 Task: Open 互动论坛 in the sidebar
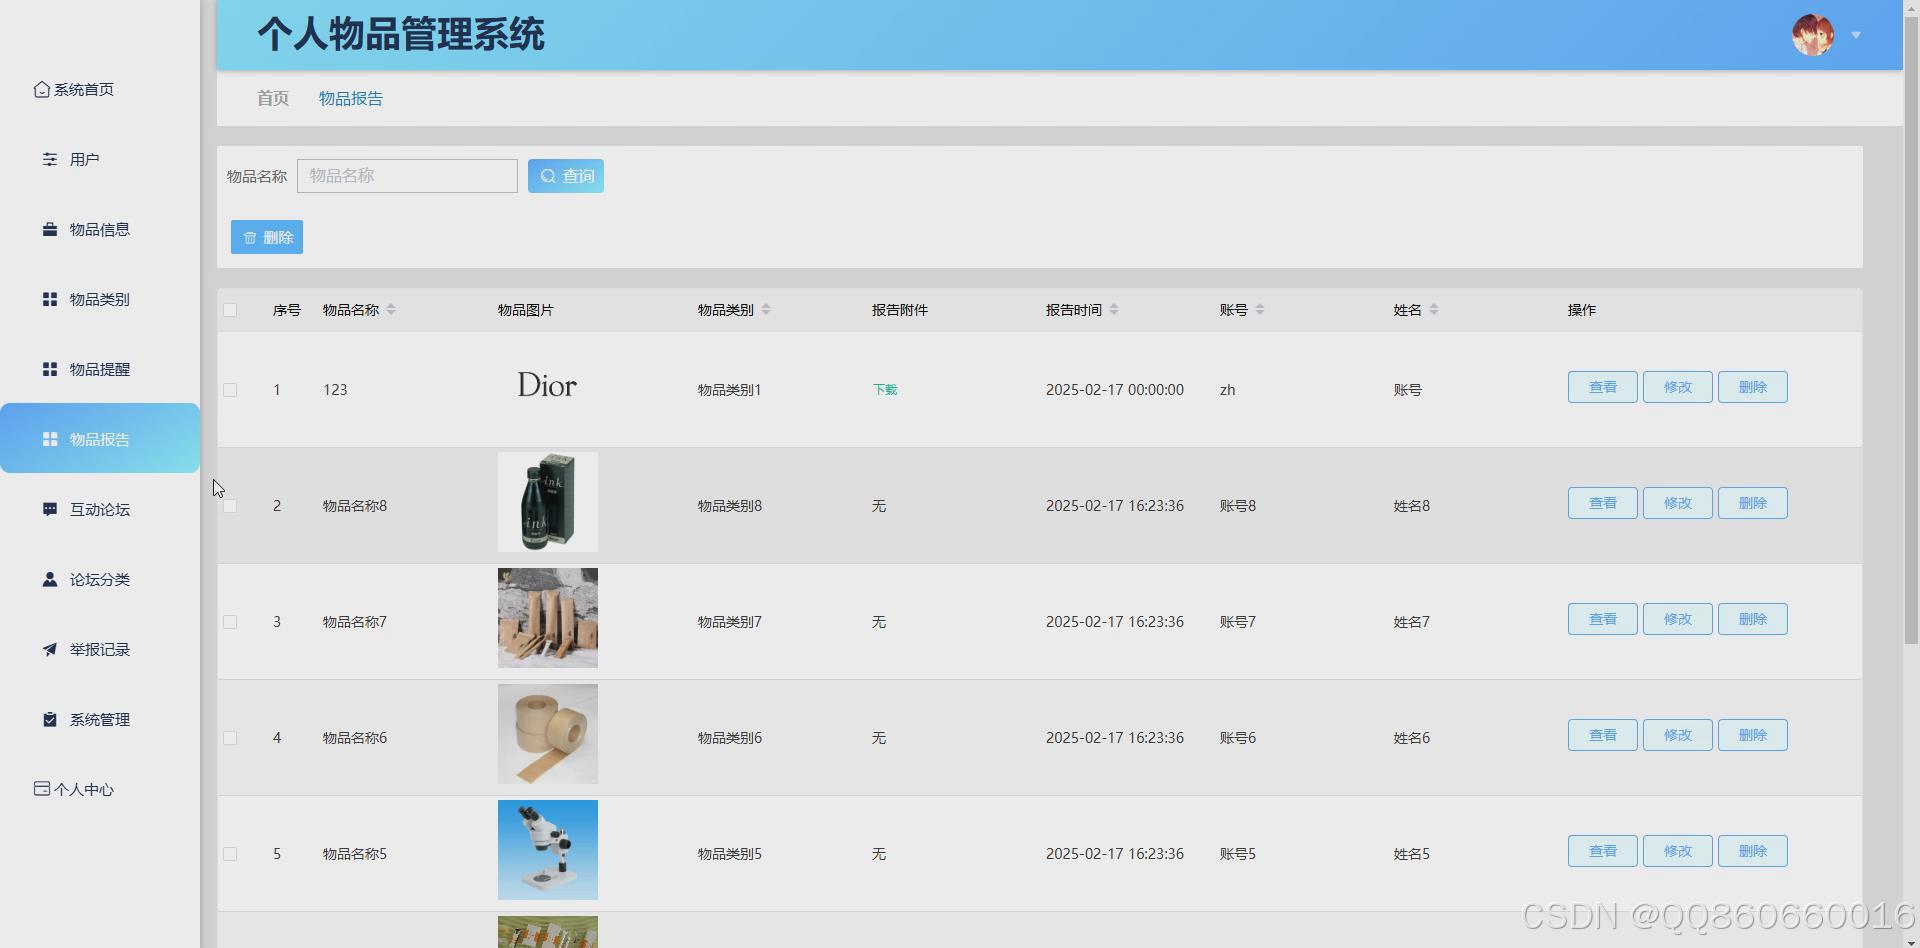99,509
